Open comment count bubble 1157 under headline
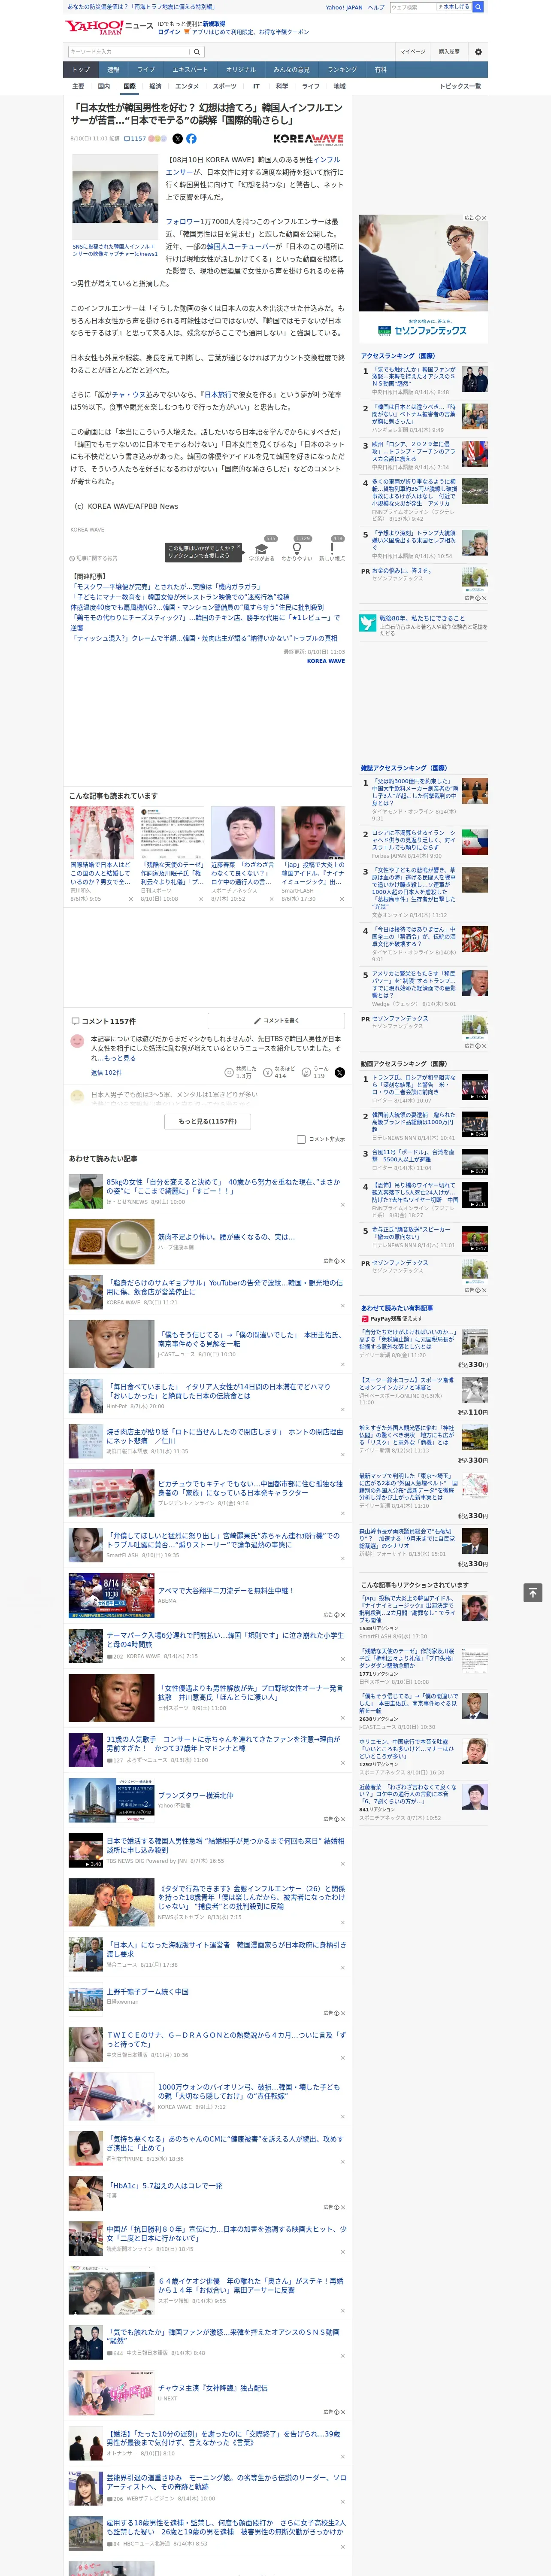The width and height of the screenshot is (551, 2576). click(x=135, y=139)
